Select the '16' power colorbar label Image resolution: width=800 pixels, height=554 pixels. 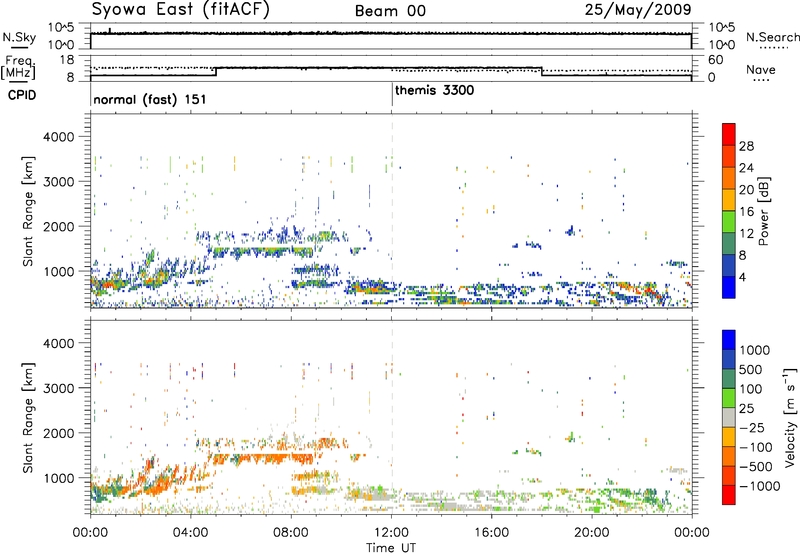[x=746, y=212]
